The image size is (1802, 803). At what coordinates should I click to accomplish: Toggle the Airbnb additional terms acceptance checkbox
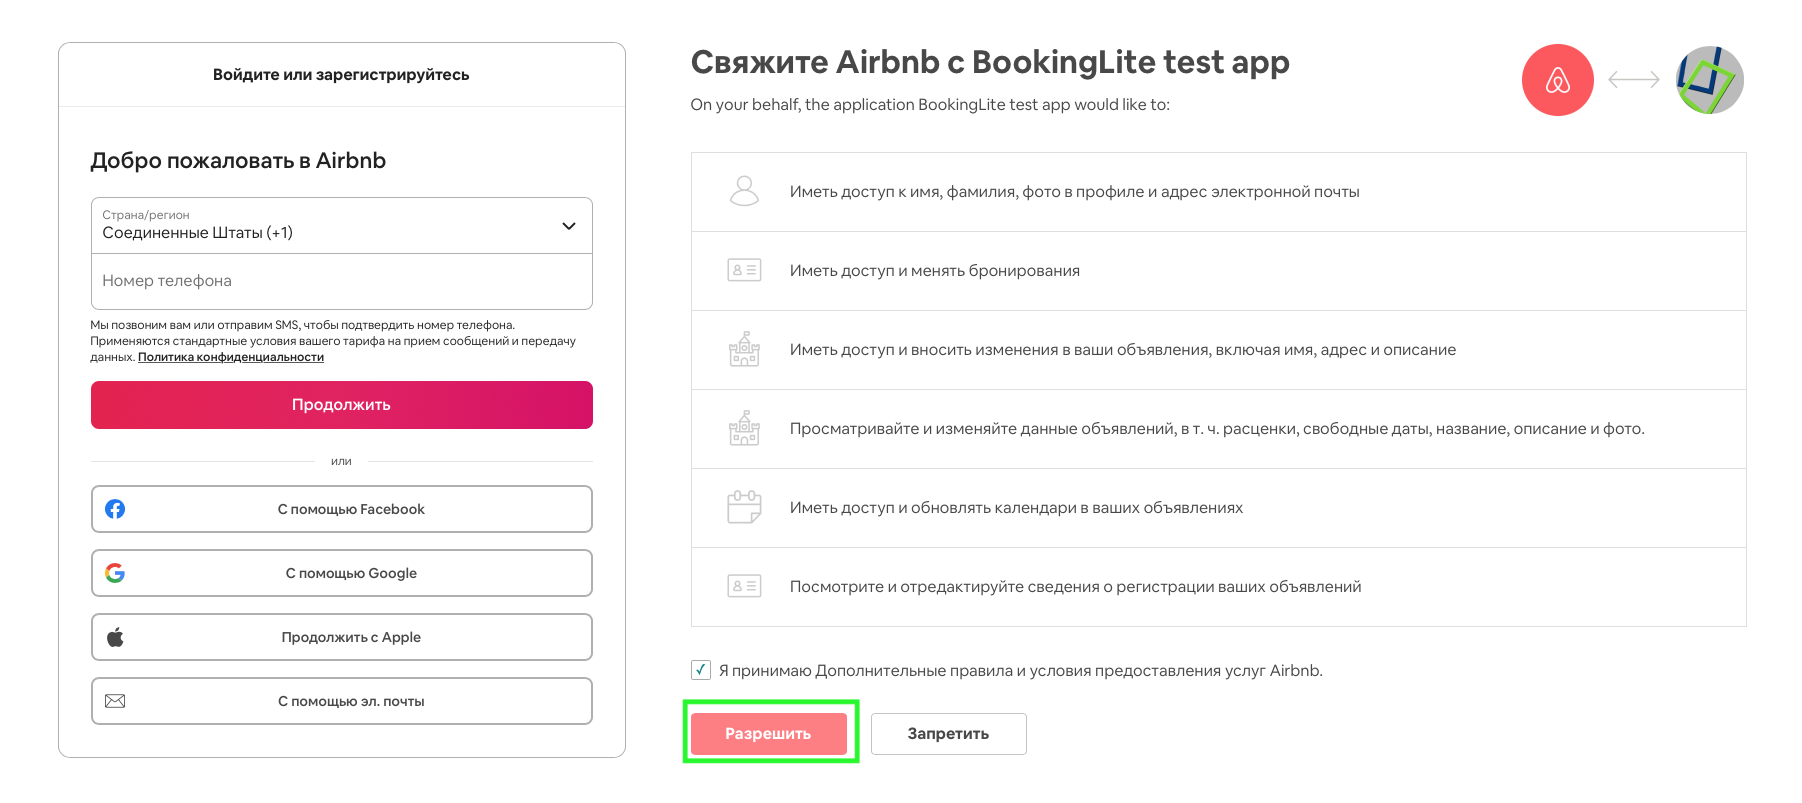pyautogui.click(x=701, y=670)
